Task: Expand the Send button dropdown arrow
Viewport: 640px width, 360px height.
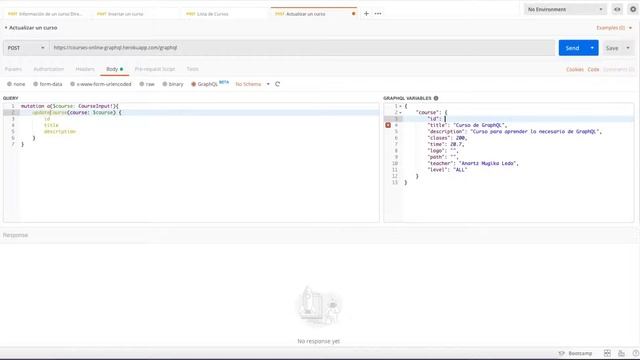Action: point(592,48)
